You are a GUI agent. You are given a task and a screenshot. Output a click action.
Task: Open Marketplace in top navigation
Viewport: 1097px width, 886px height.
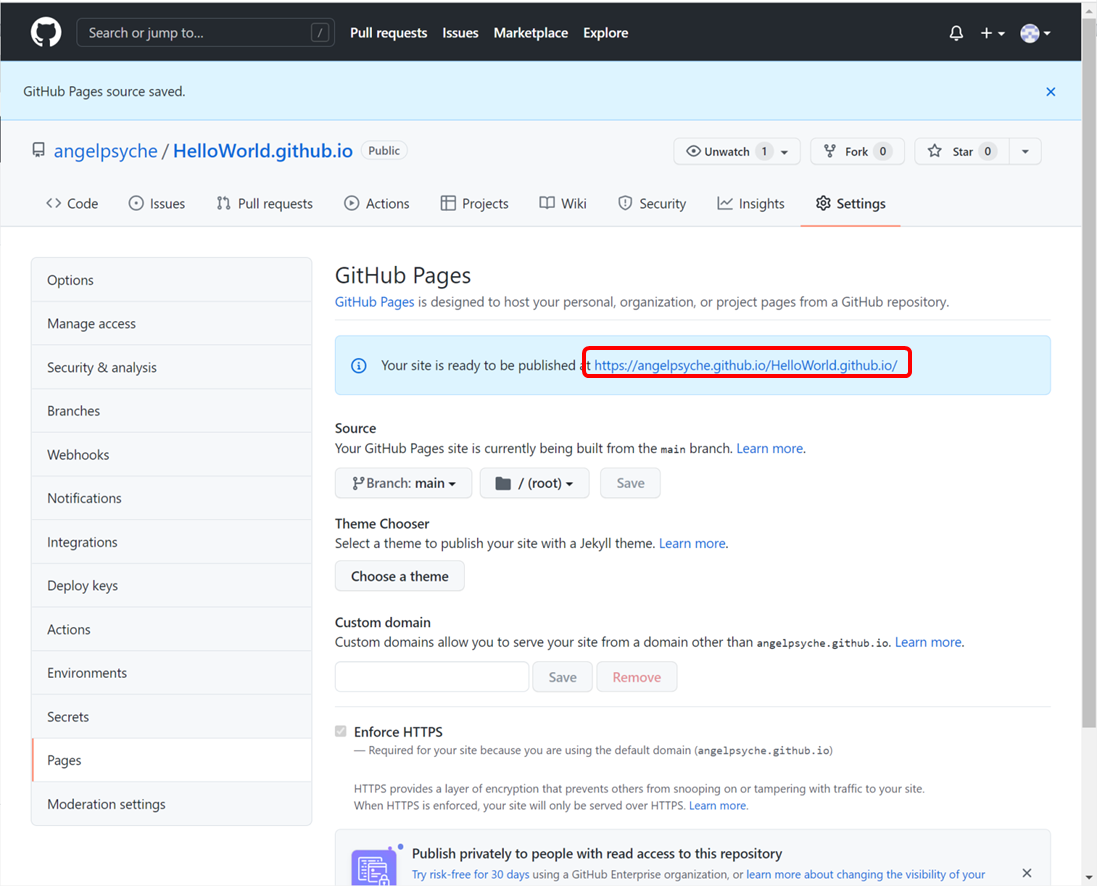[x=531, y=33]
